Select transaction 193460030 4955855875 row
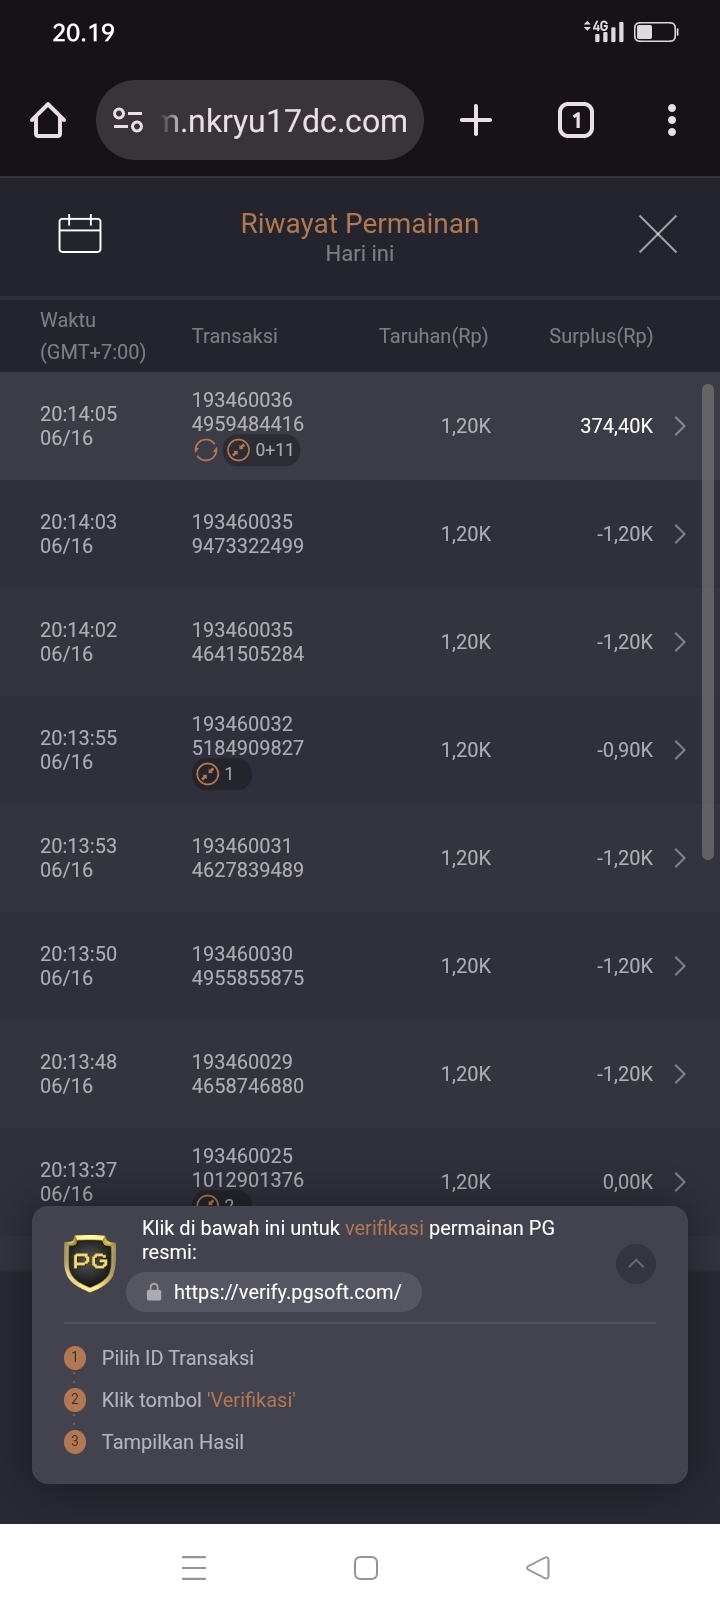720x1612 pixels. point(350,966)
